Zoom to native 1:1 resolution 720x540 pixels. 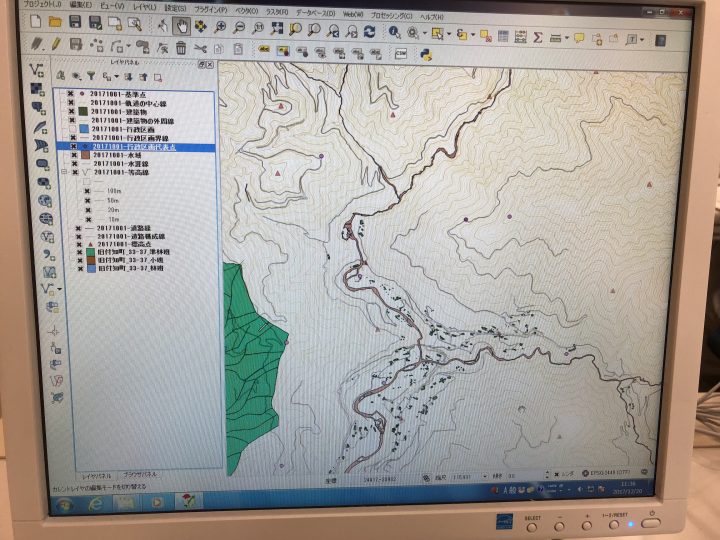[258, 28]
